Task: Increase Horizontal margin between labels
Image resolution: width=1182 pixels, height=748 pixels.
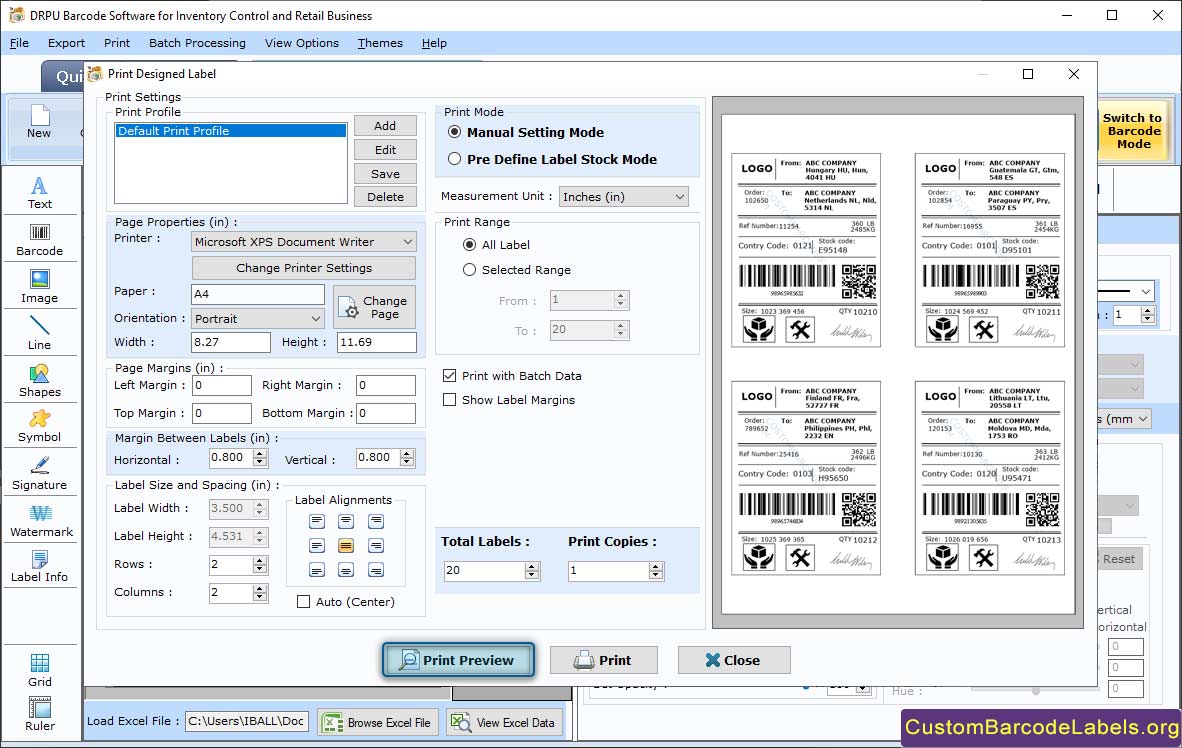Action: 260,453
